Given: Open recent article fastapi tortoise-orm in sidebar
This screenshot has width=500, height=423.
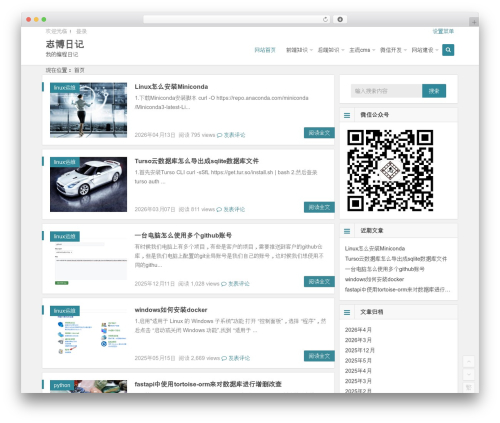Looking at the screenshot, I should (397, 290).
